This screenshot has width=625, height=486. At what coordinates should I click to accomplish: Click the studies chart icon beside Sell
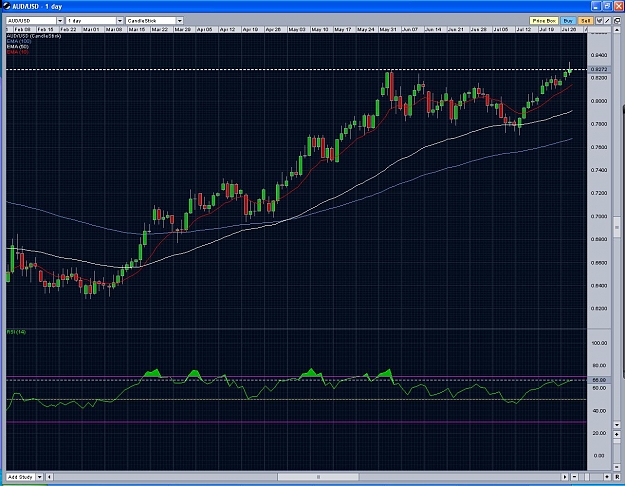point(599,21)
